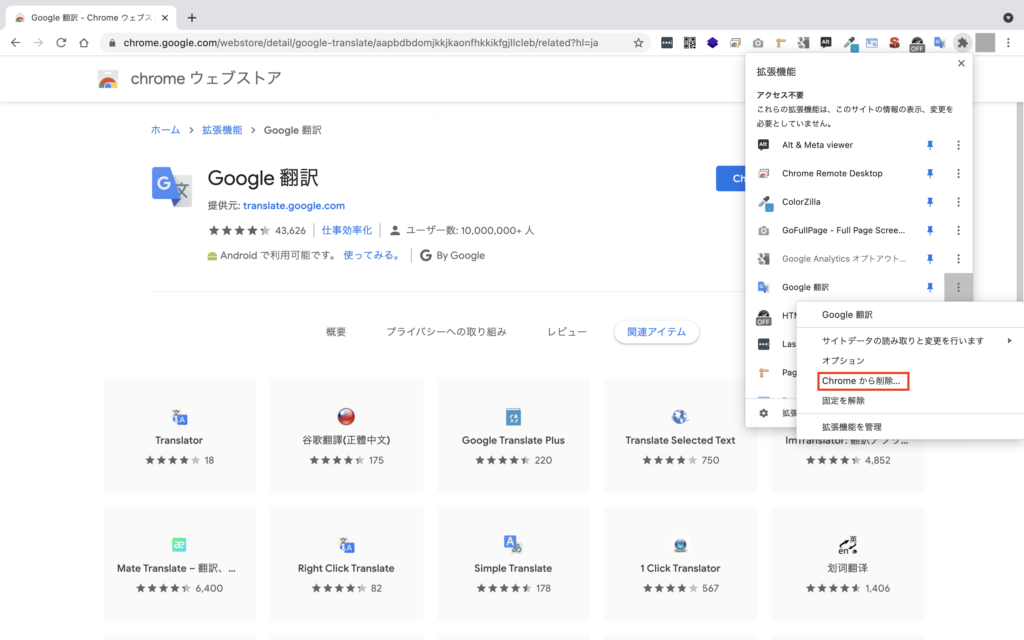Click the Page Ruler toolbar icon
This screenshot has height=640, width=1024.
780,43
